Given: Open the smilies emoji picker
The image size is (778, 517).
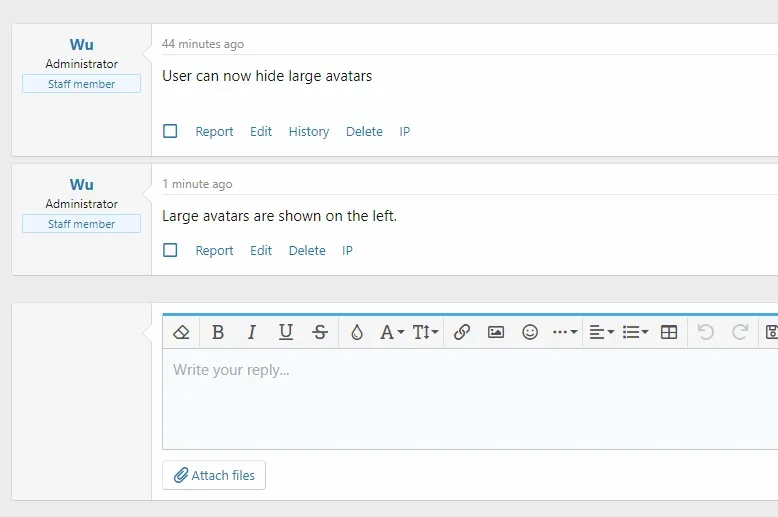Looking at the screenshot, I should tap(530, 332).
